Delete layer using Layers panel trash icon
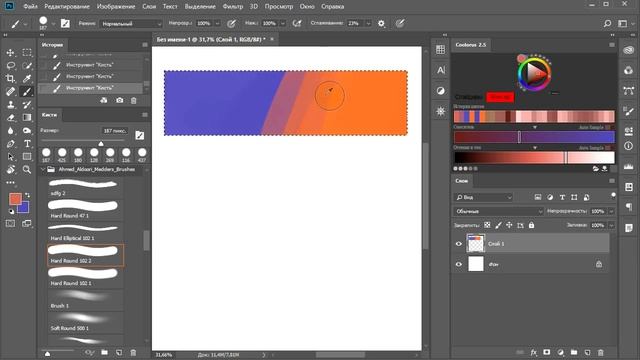Screen dimensions: 640x360 tap(600, 352)
